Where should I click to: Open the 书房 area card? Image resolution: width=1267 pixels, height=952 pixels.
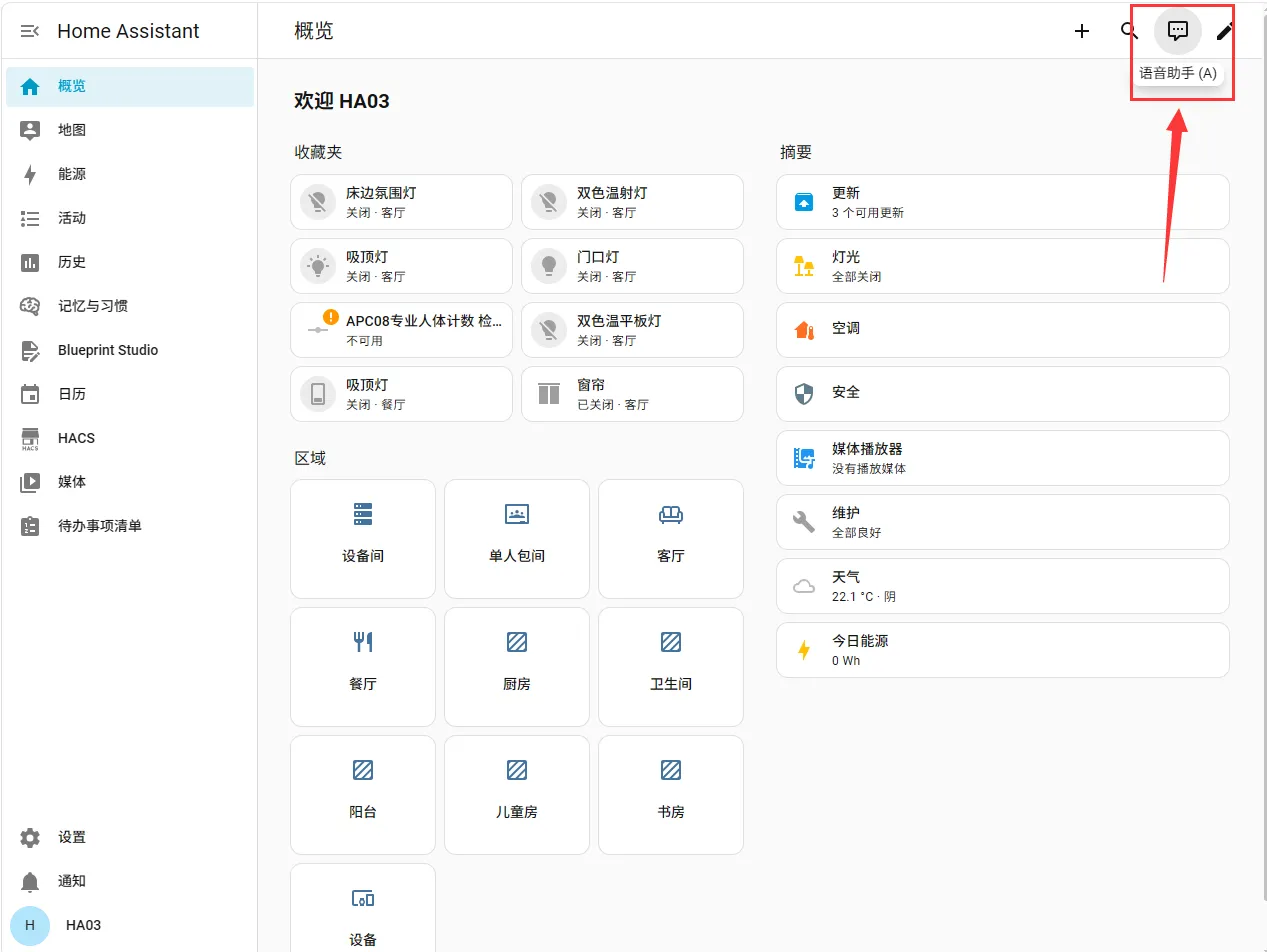pyautogui.click(x=671, y=795)
